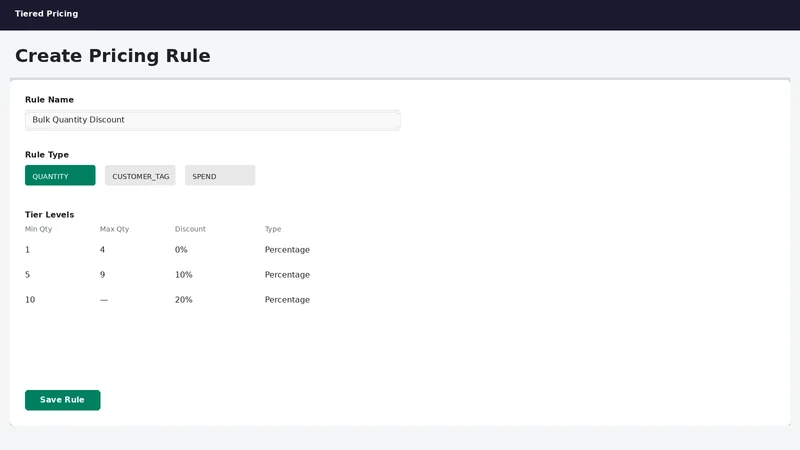Viewport: 800px width, 450px height.
Task: Click Percentage type in the 20% row
Action: [x=287, y=299]
